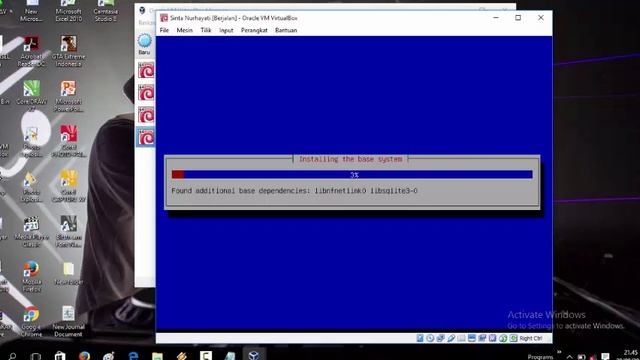This screenshot has width=640, height=360.
Task: Open the New folder desktop icon
Action: tap(69, 273)
